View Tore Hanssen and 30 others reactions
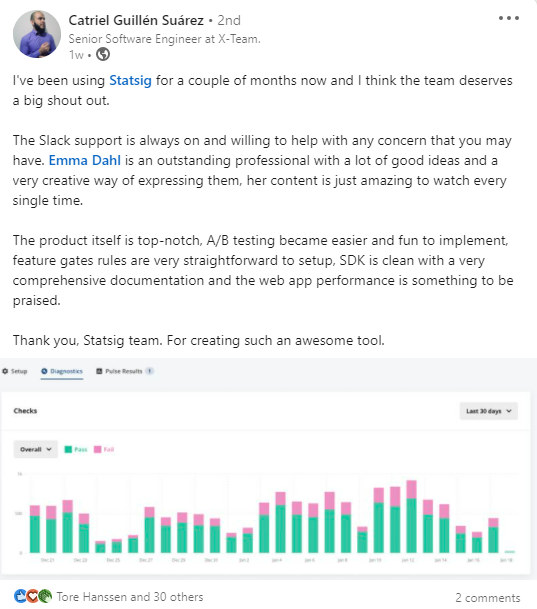Screen dimensions: 537x609 coord(130,597)
